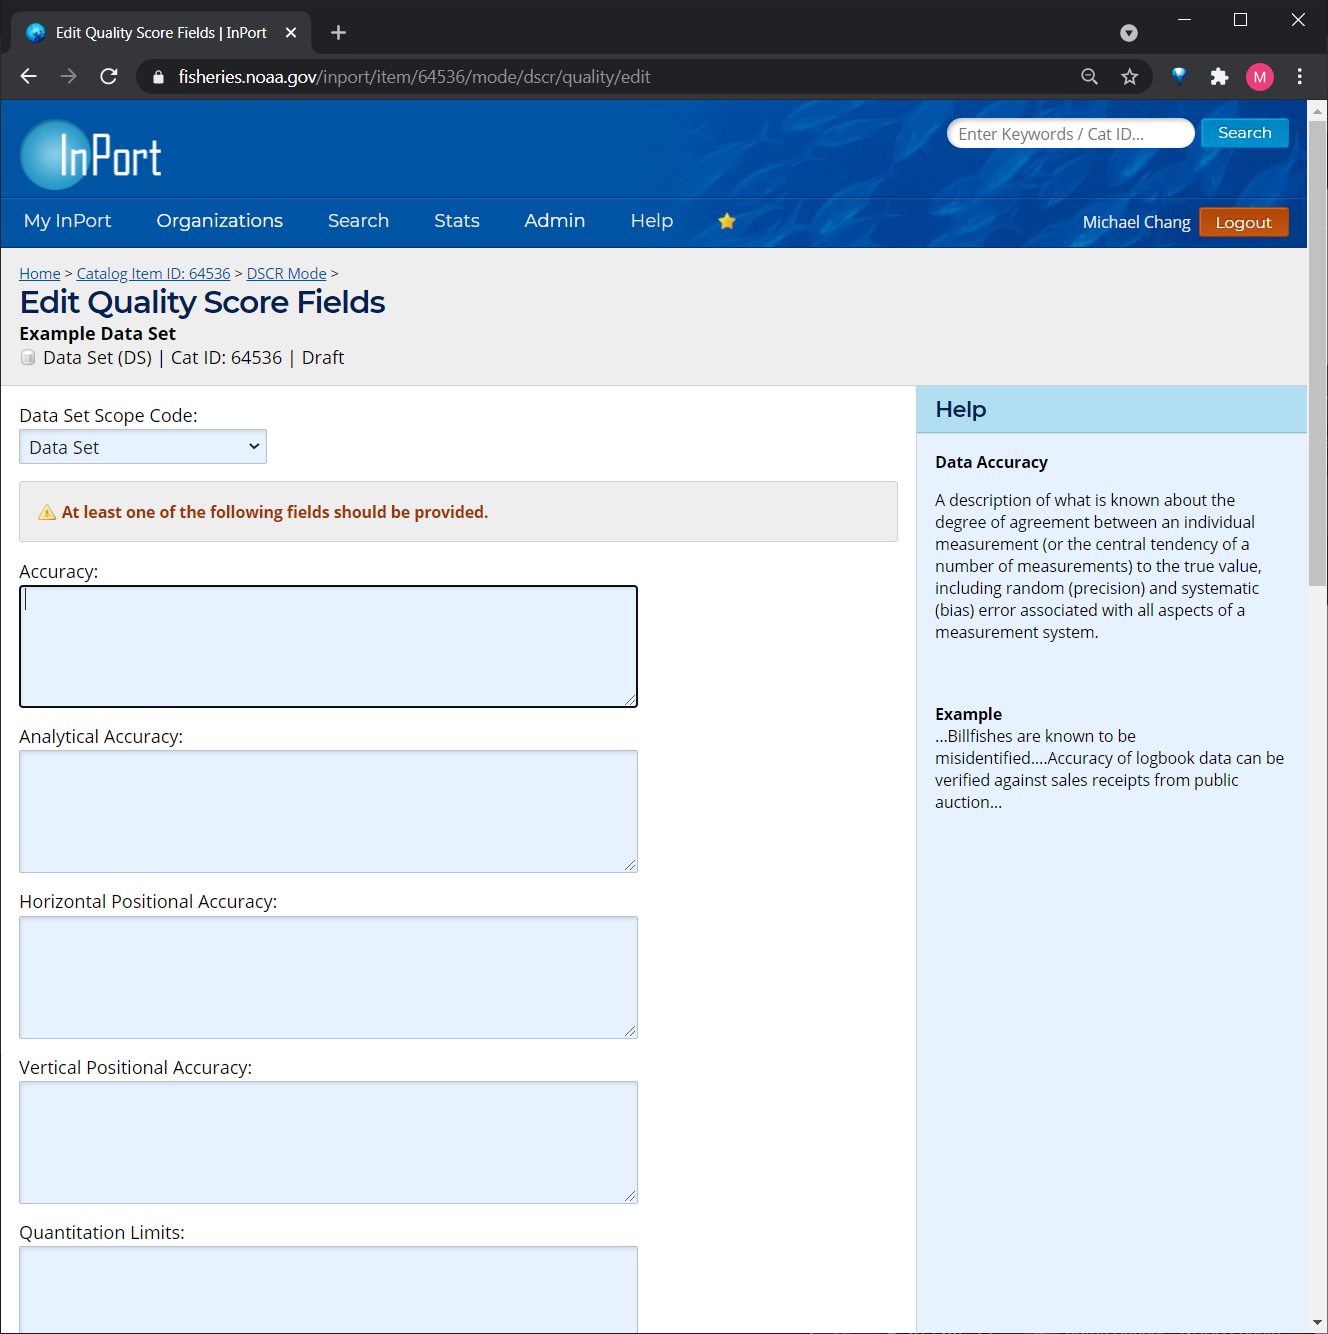The image size is (1328, 1334).
Task: Open the Search menu item
Action: pyautogui.click(x=358, y=221)
